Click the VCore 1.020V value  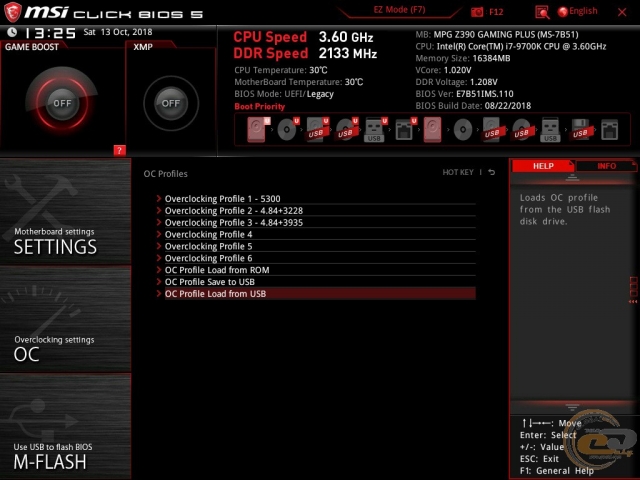click(x=443, y=70)
